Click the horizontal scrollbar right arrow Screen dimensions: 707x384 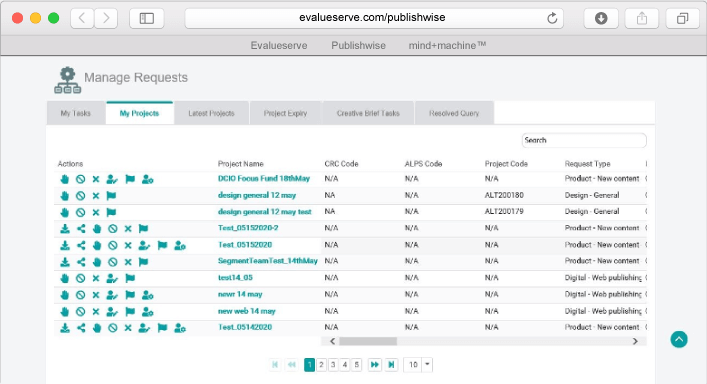(635, 341)
